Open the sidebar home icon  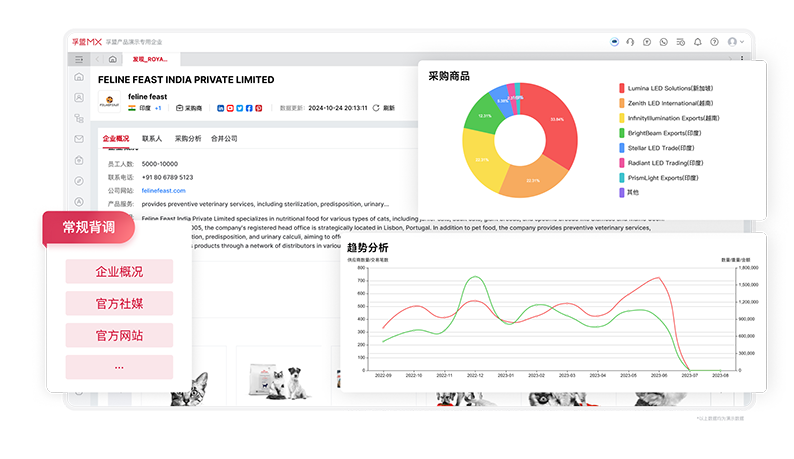[79, 76]
